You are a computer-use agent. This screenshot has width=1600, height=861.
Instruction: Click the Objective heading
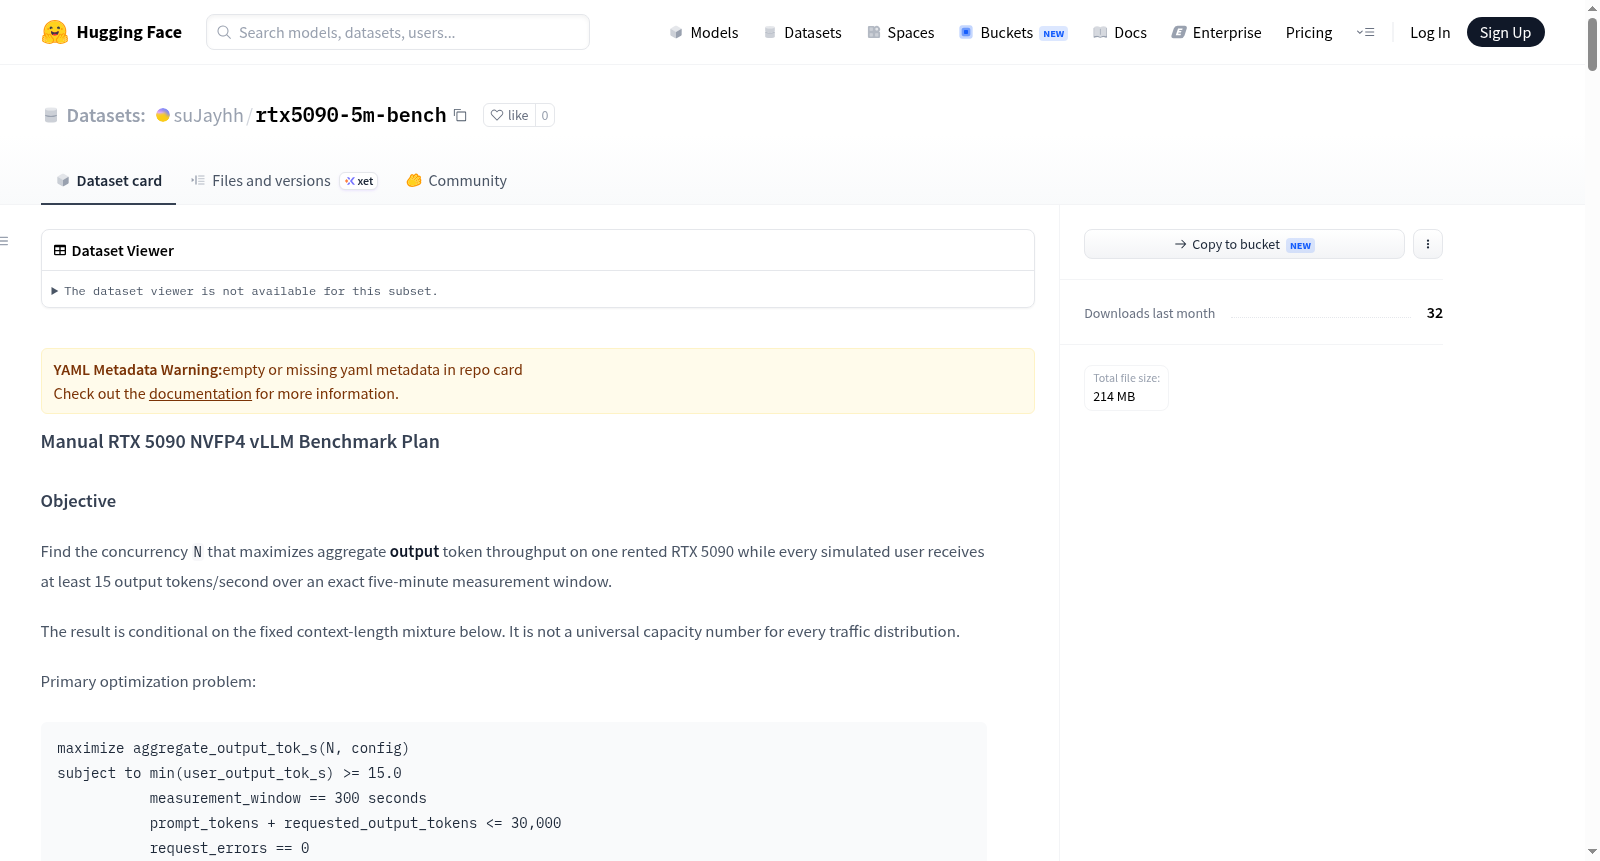(x=78, y=501)
